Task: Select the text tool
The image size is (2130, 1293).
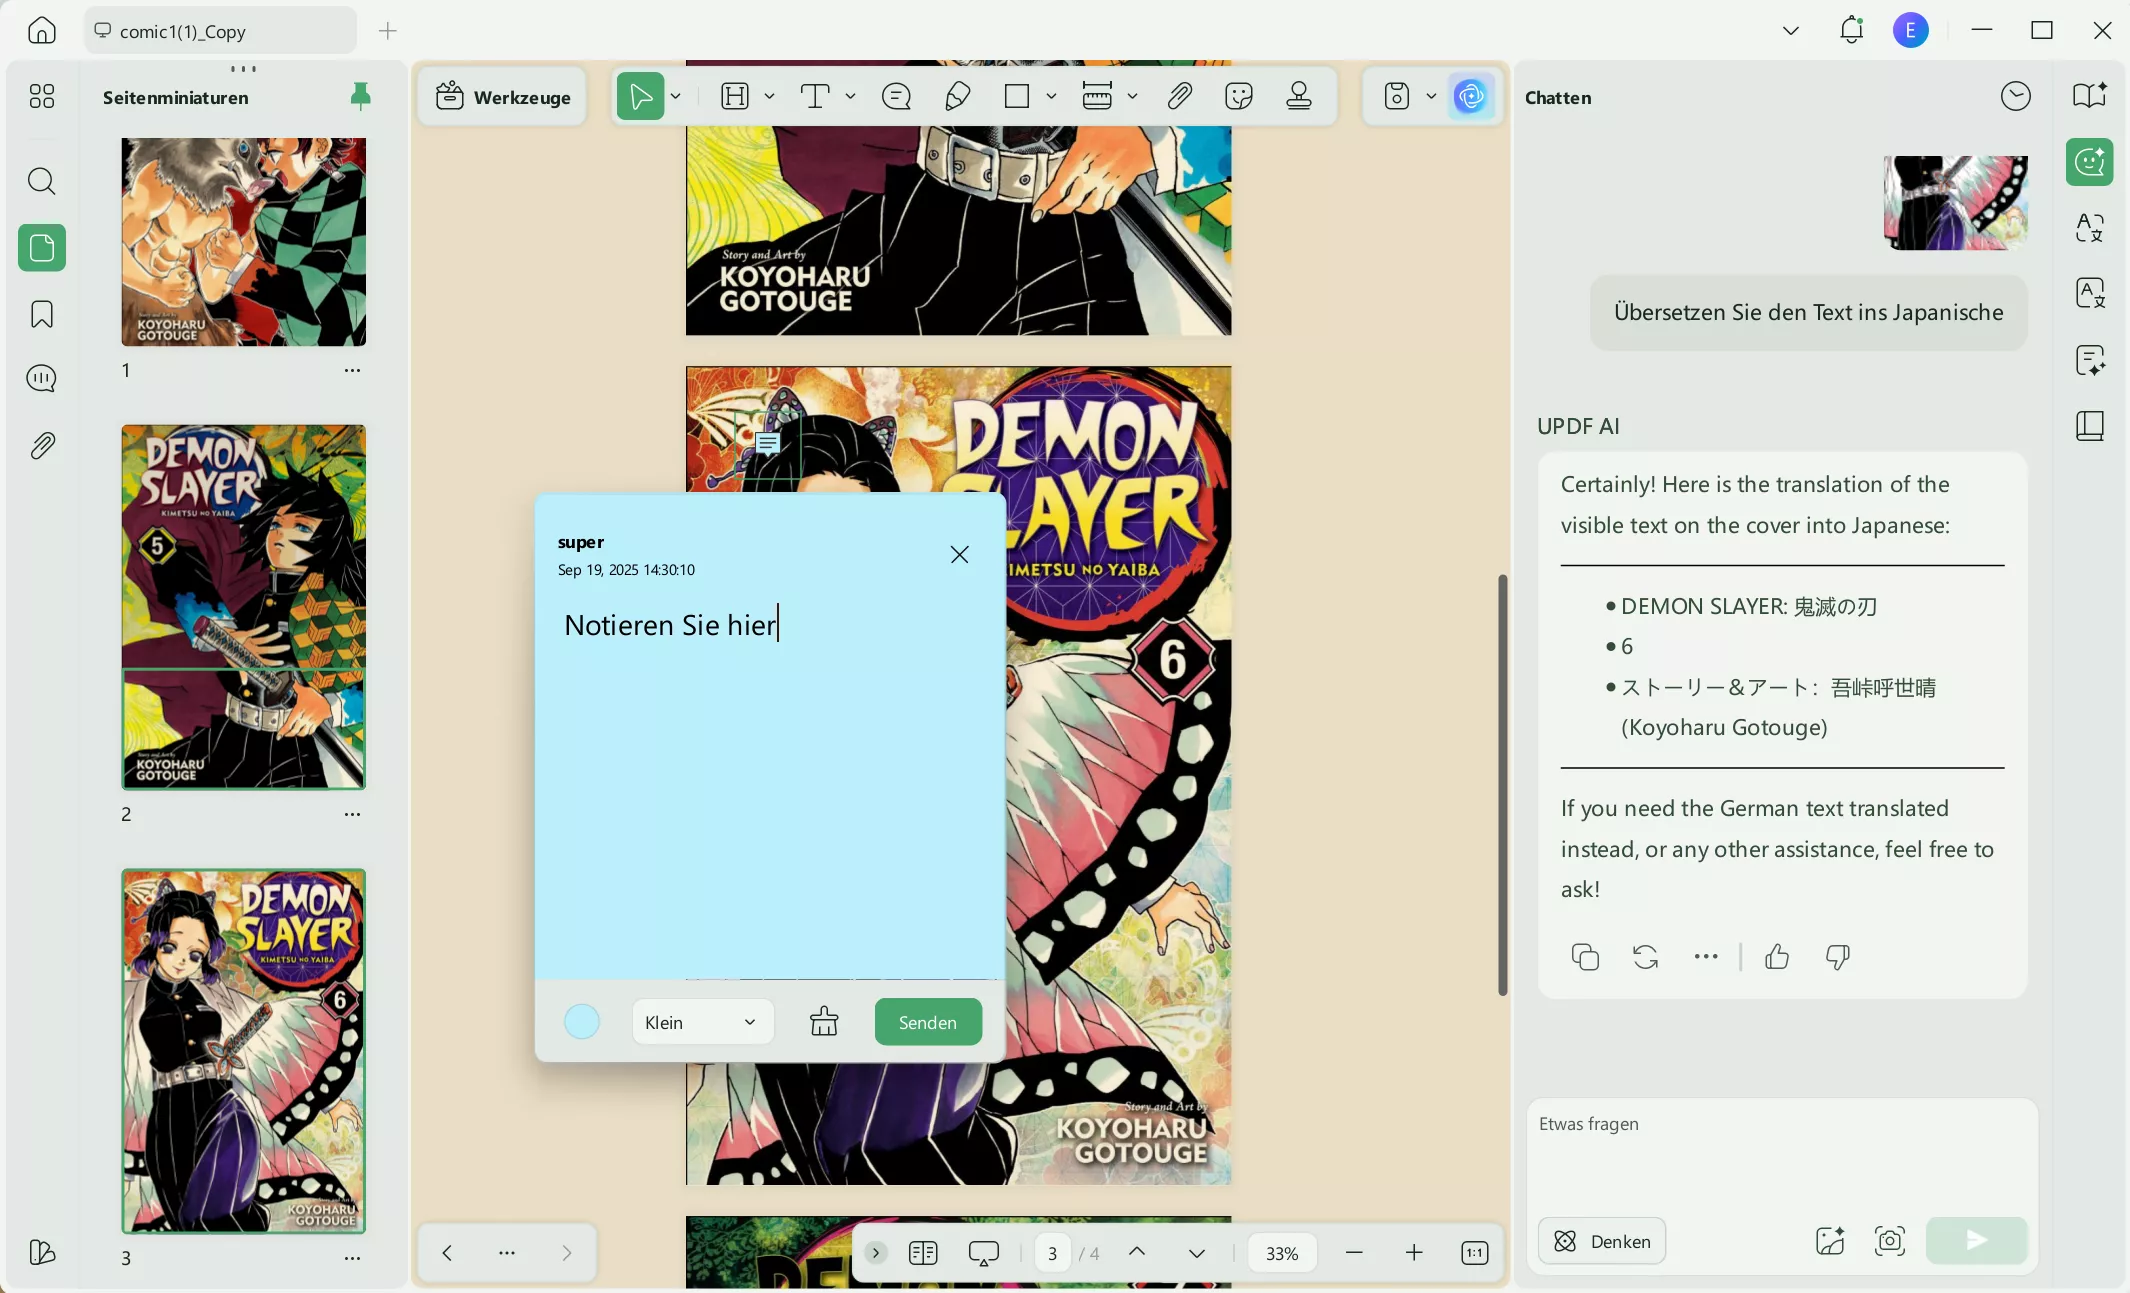Action: 815,96
